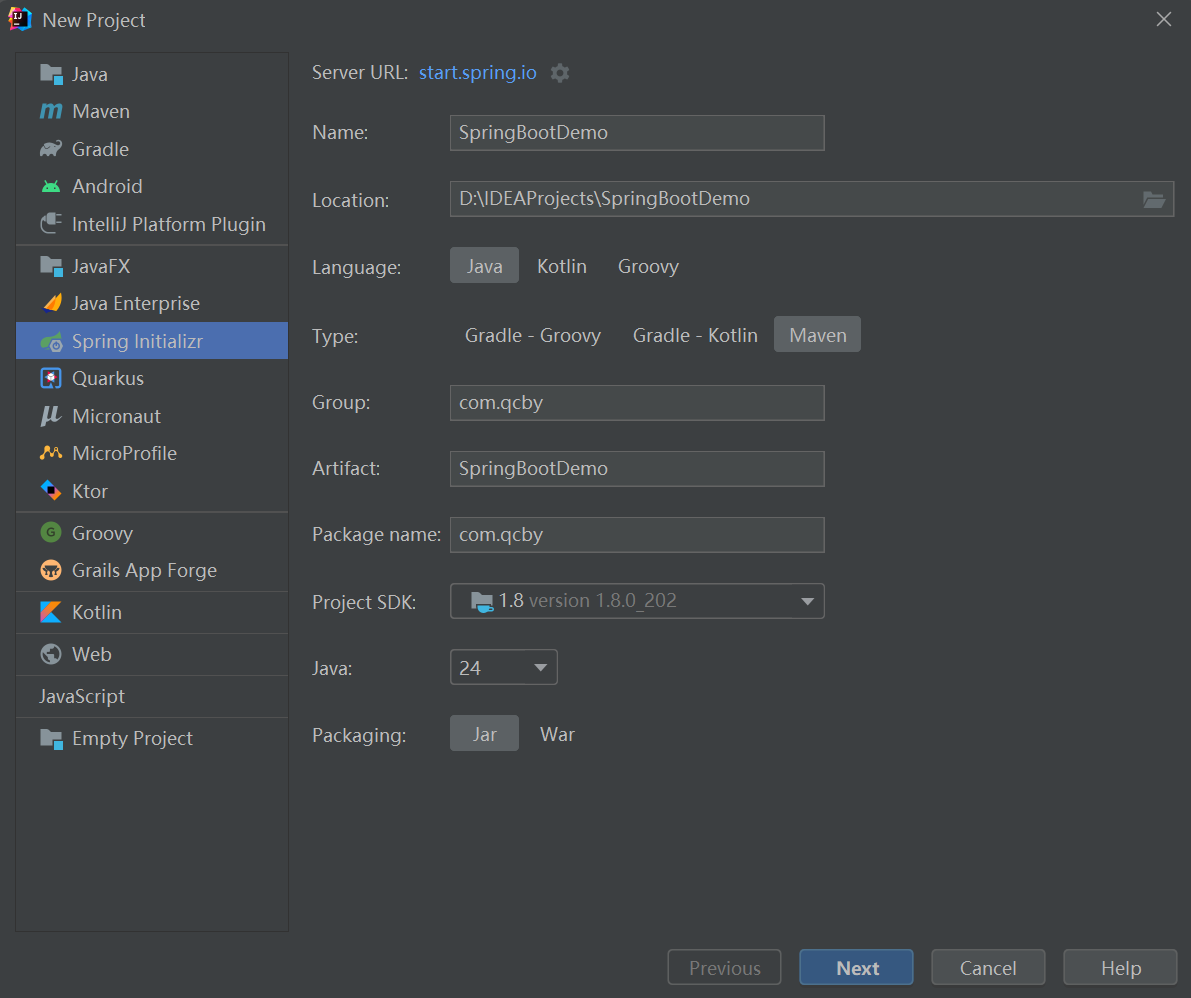1191x998 pixels.
Task: Select Groovy as the language
Action: [648, 267]
